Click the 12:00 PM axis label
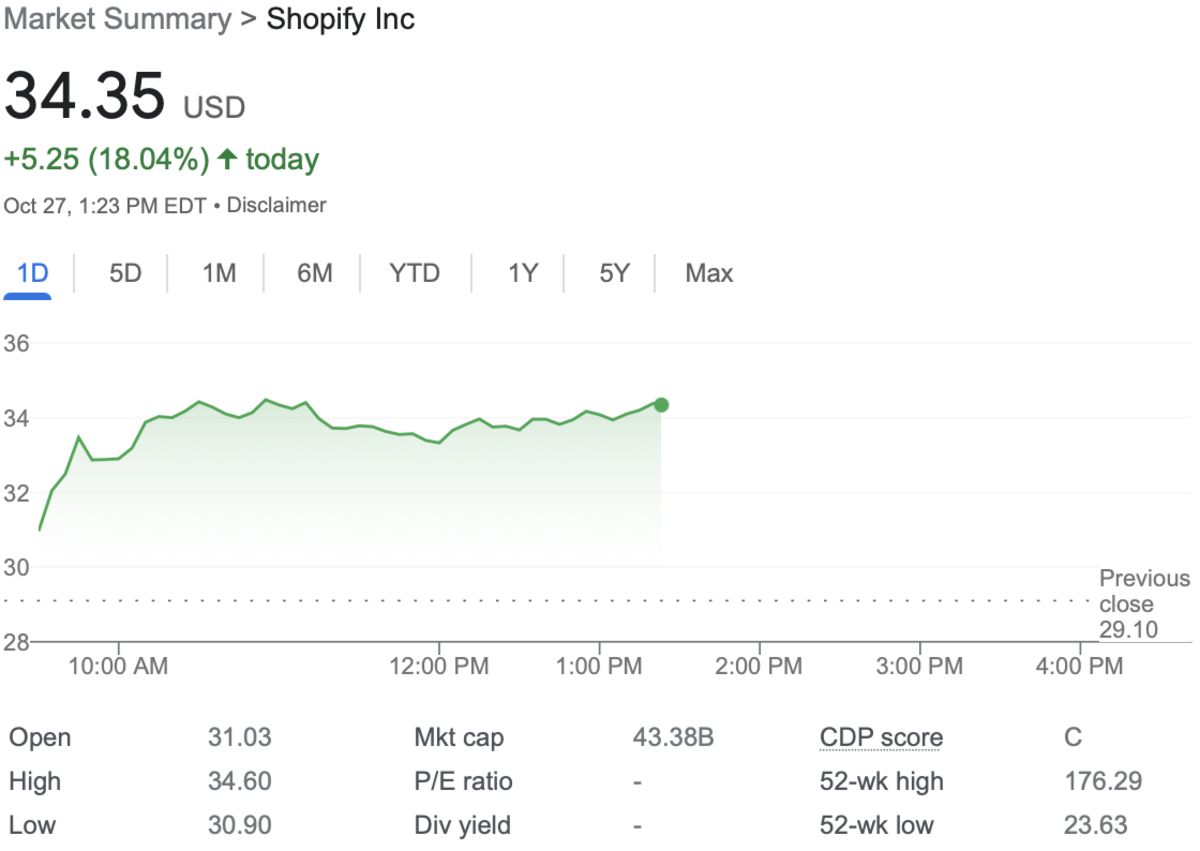Screen dimensions: 1200x851 click(x=439, y=666)
